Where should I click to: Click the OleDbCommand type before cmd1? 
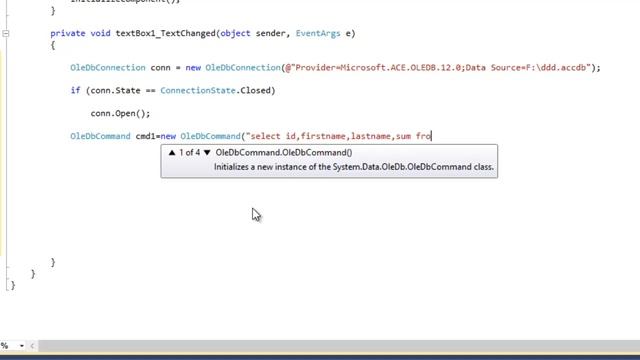(x=100, y=136)
